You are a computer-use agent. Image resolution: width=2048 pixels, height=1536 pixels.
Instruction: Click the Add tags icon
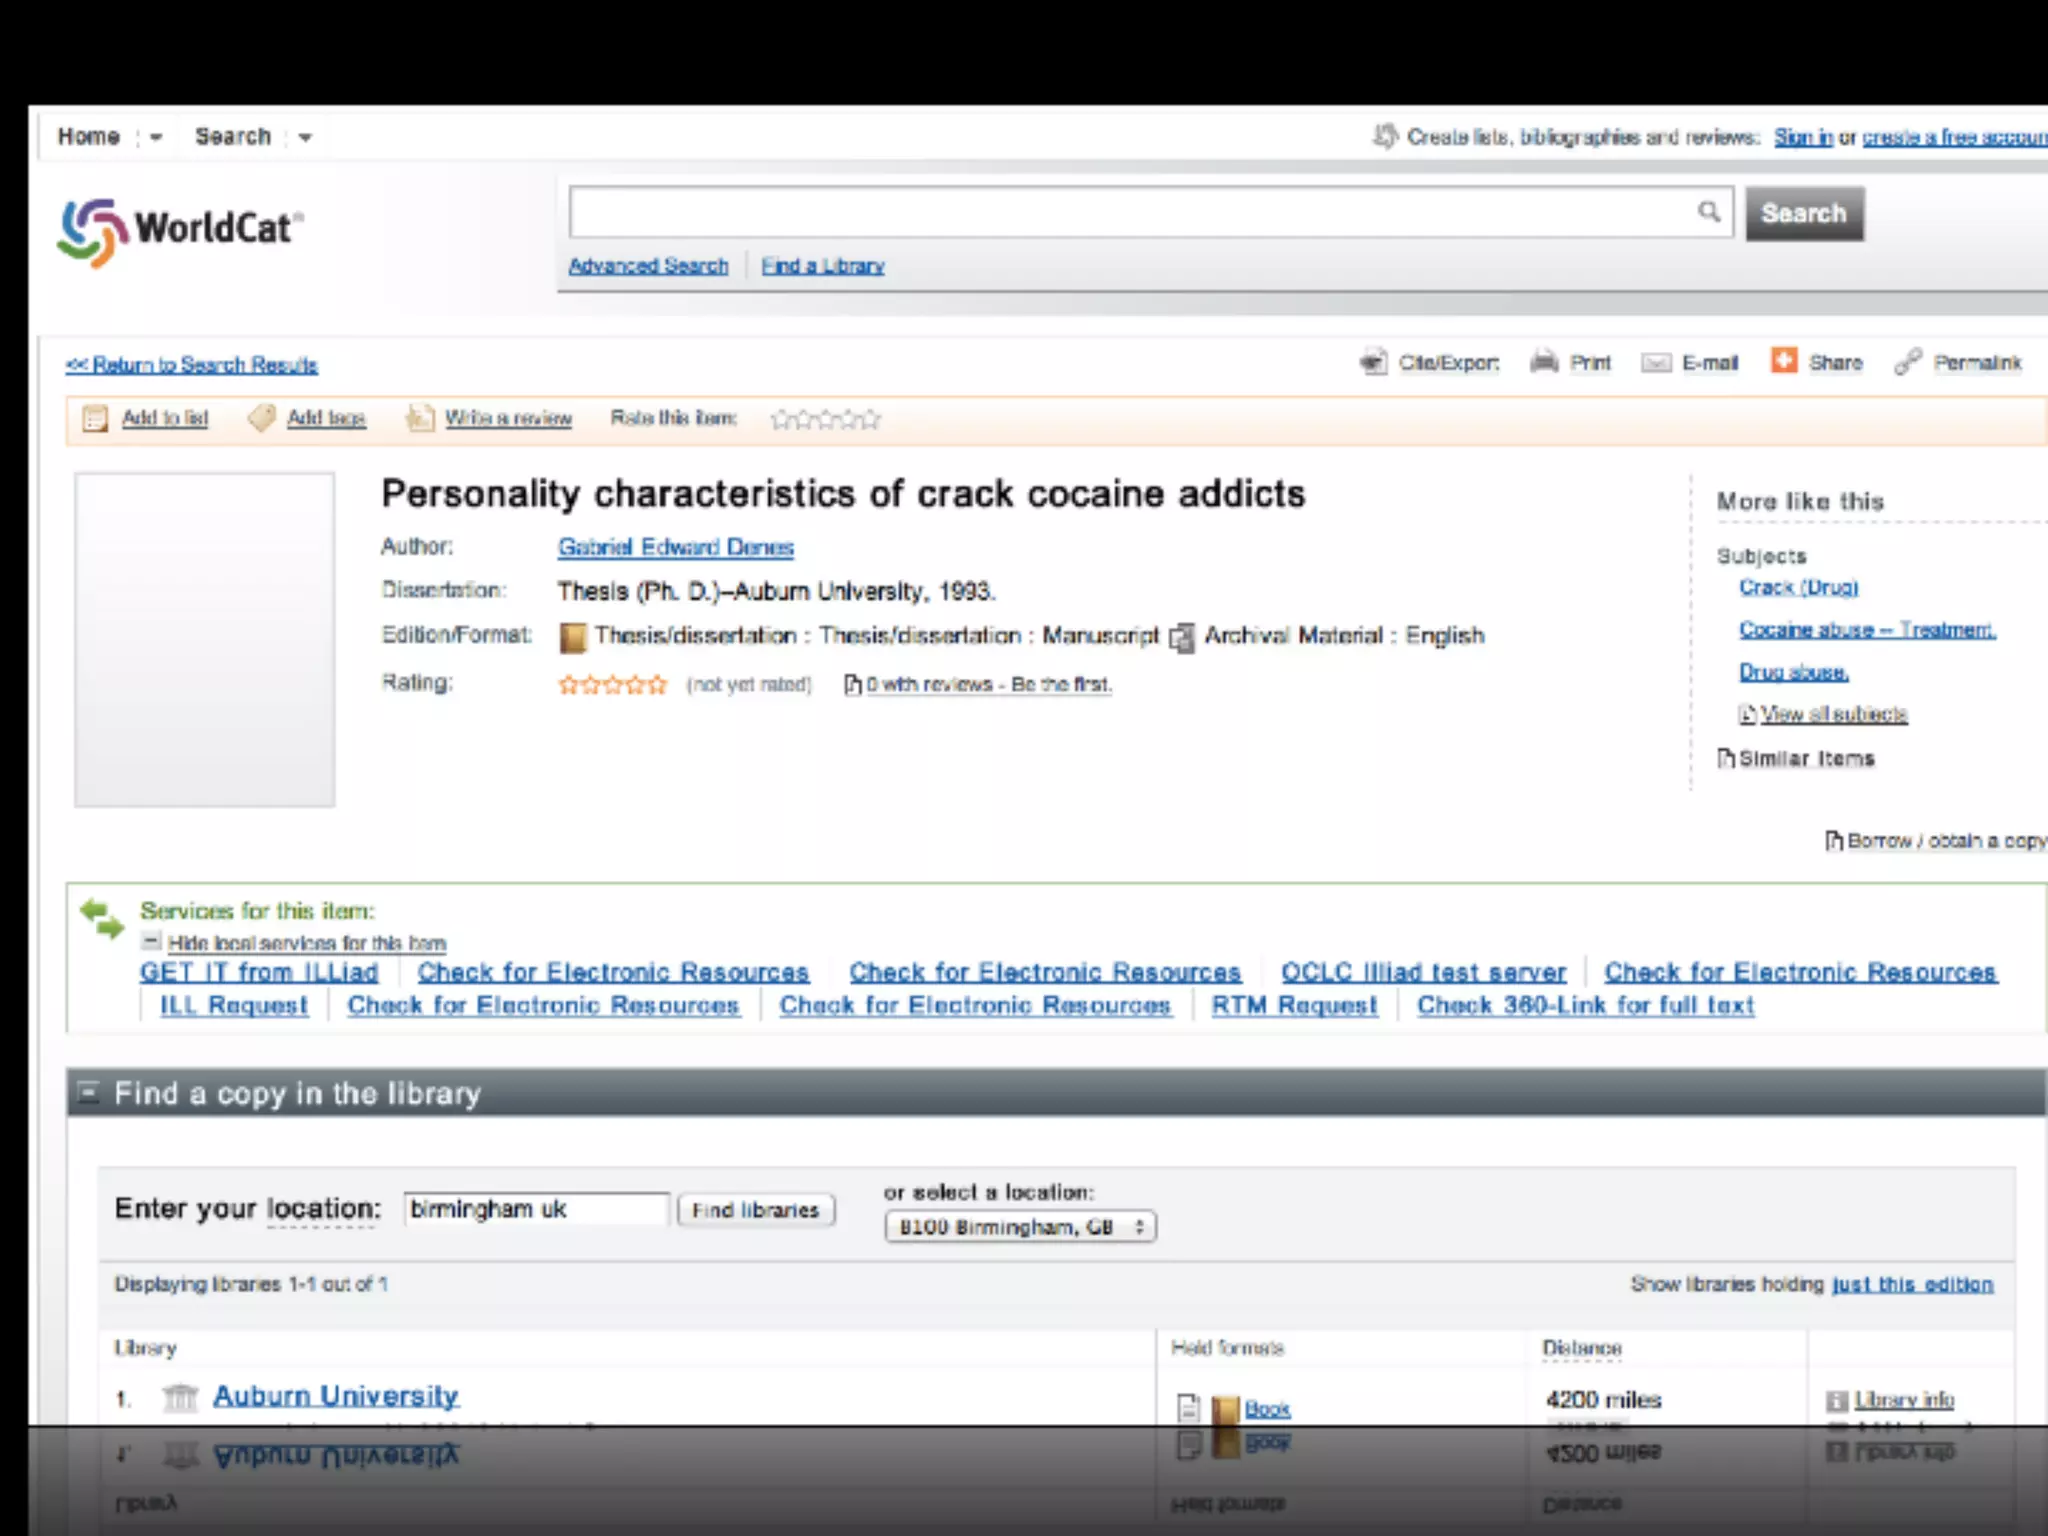point(261,418)
